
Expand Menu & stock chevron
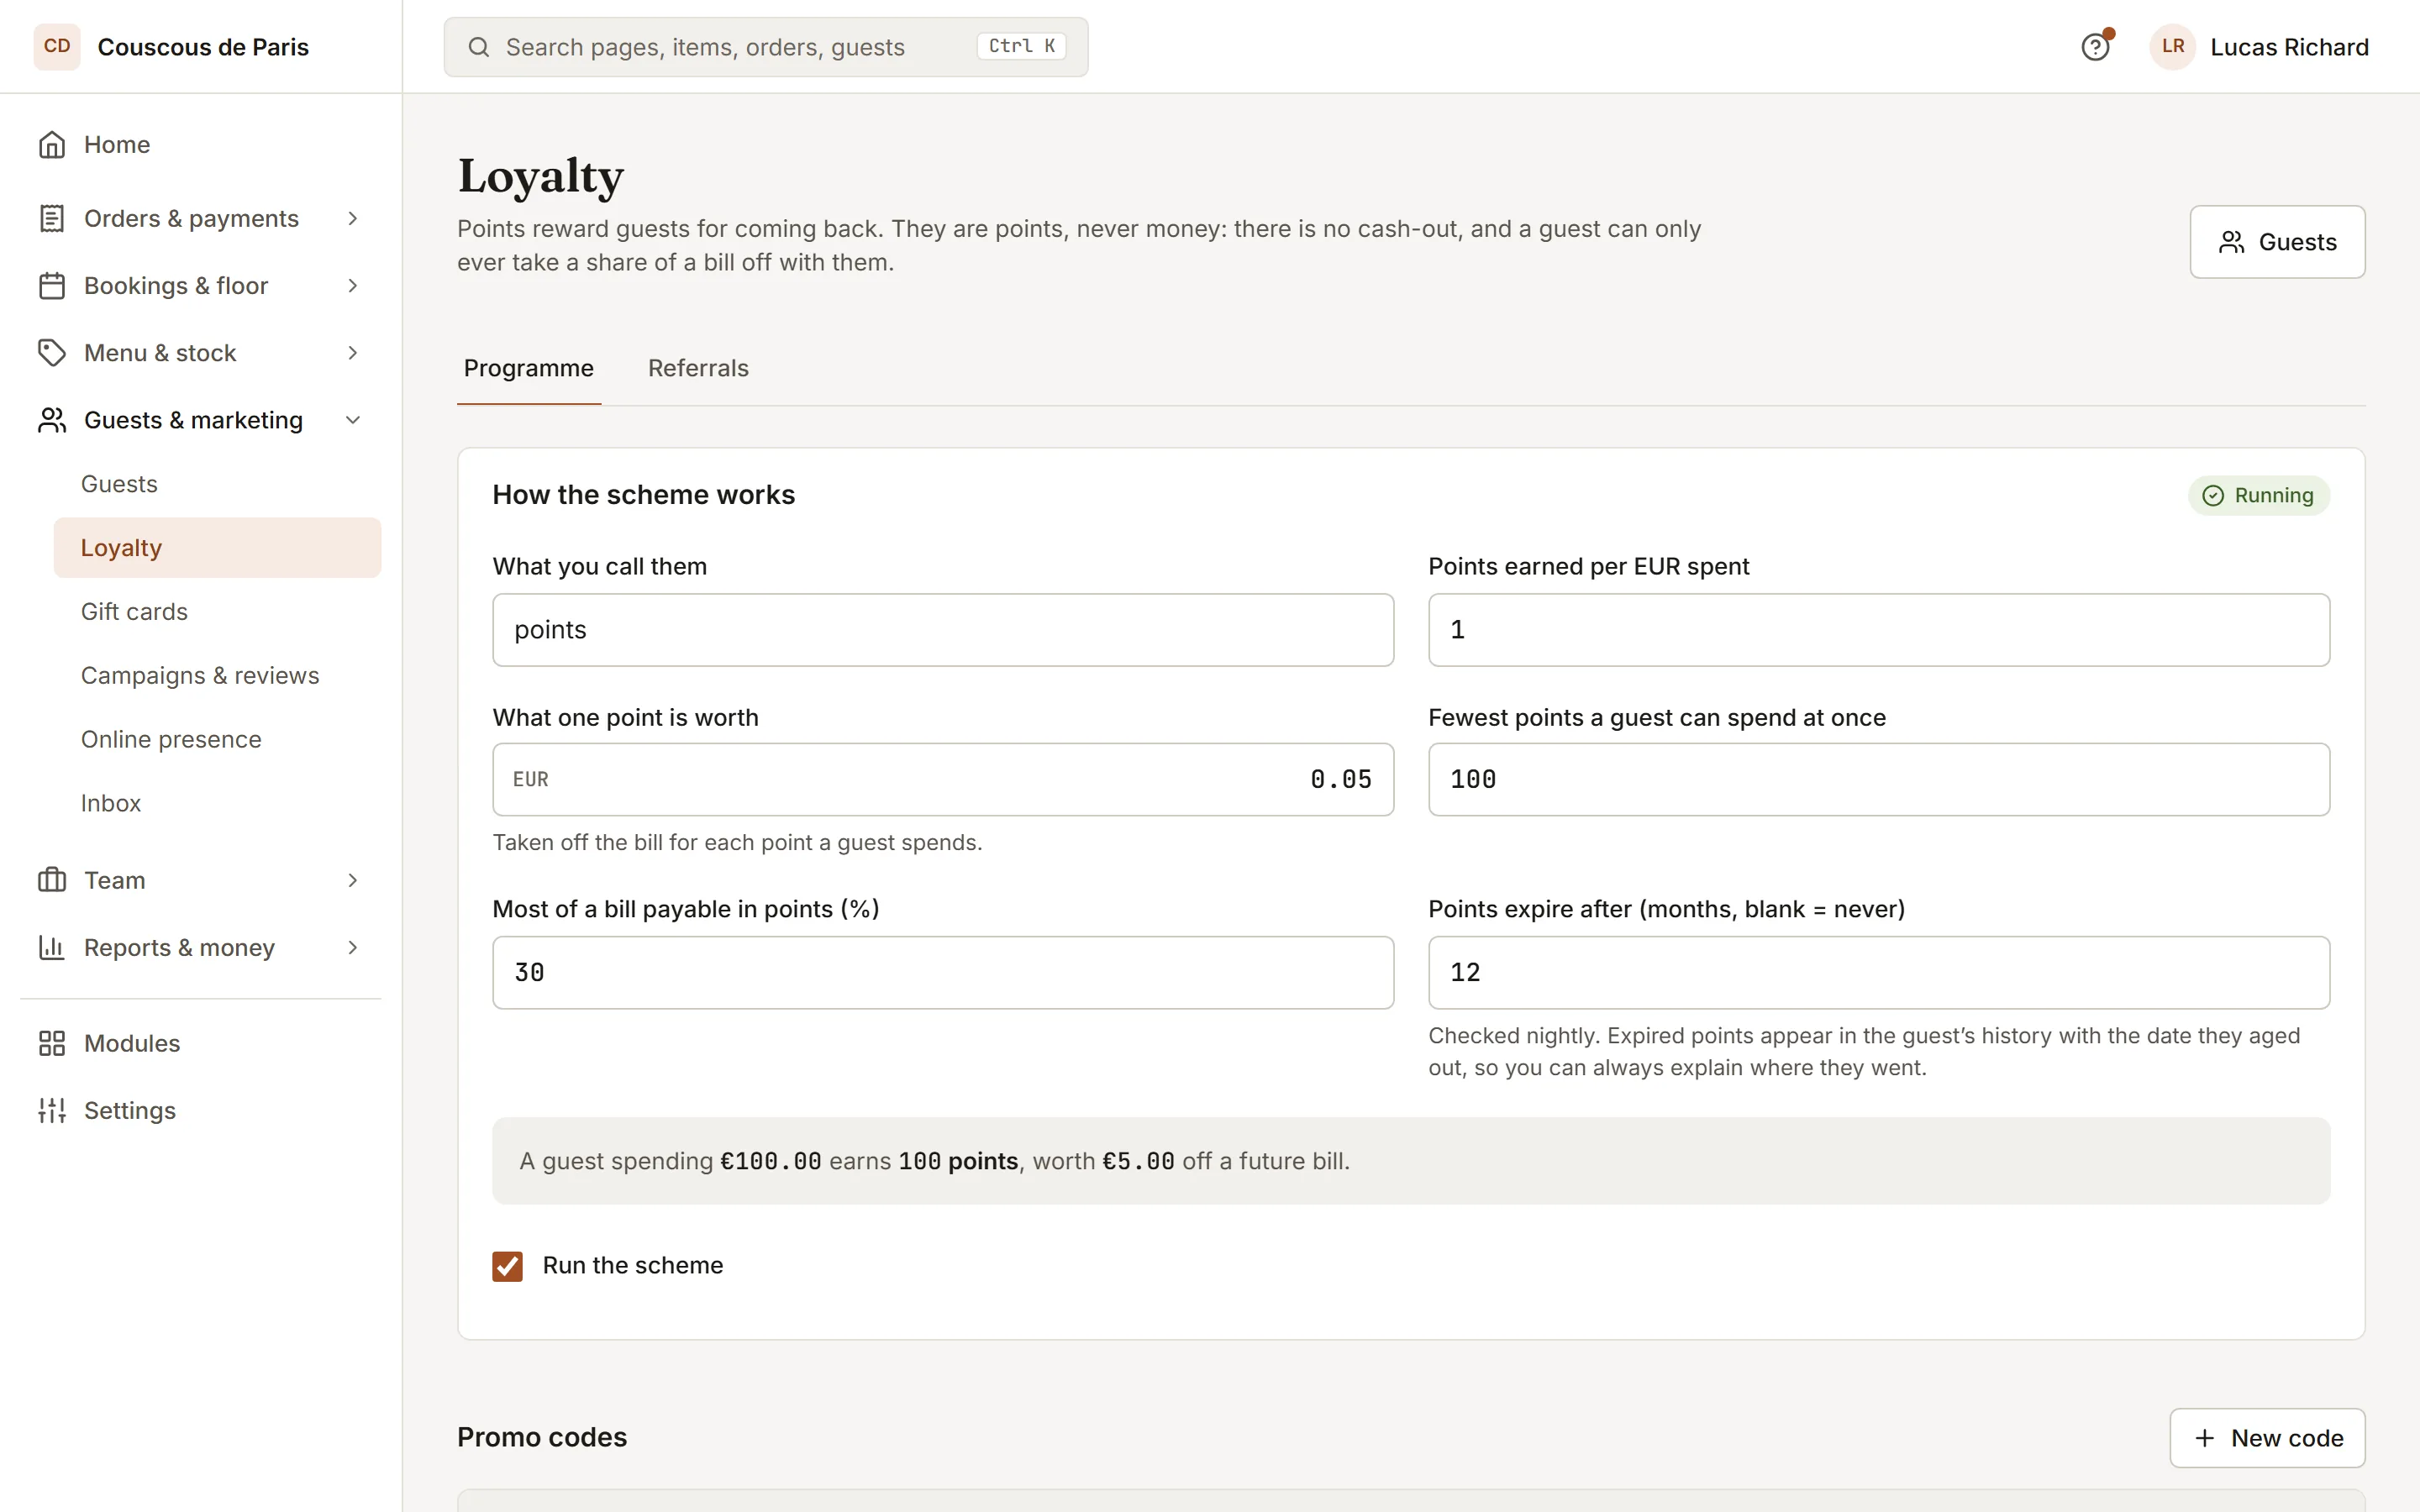353,353
